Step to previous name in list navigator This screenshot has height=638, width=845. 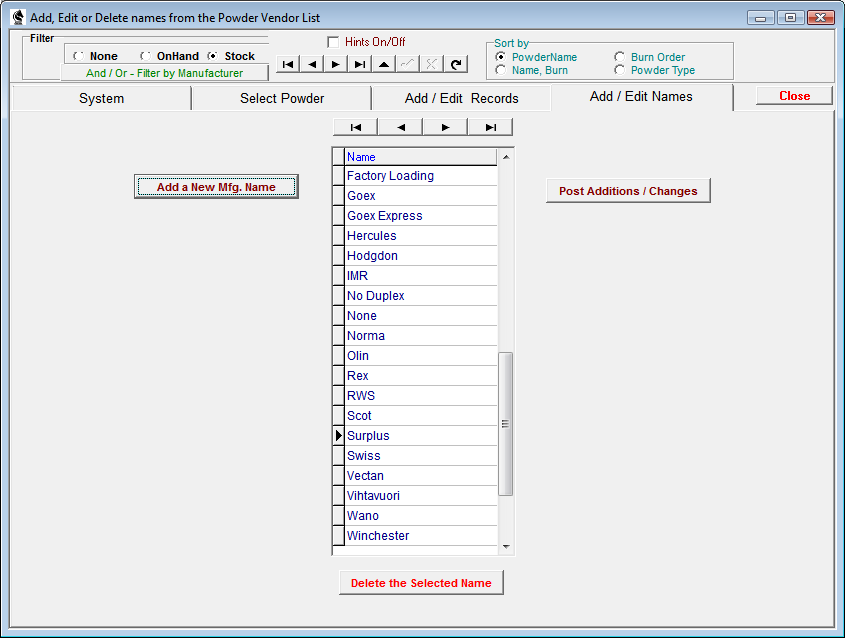[x=401, y=127]
